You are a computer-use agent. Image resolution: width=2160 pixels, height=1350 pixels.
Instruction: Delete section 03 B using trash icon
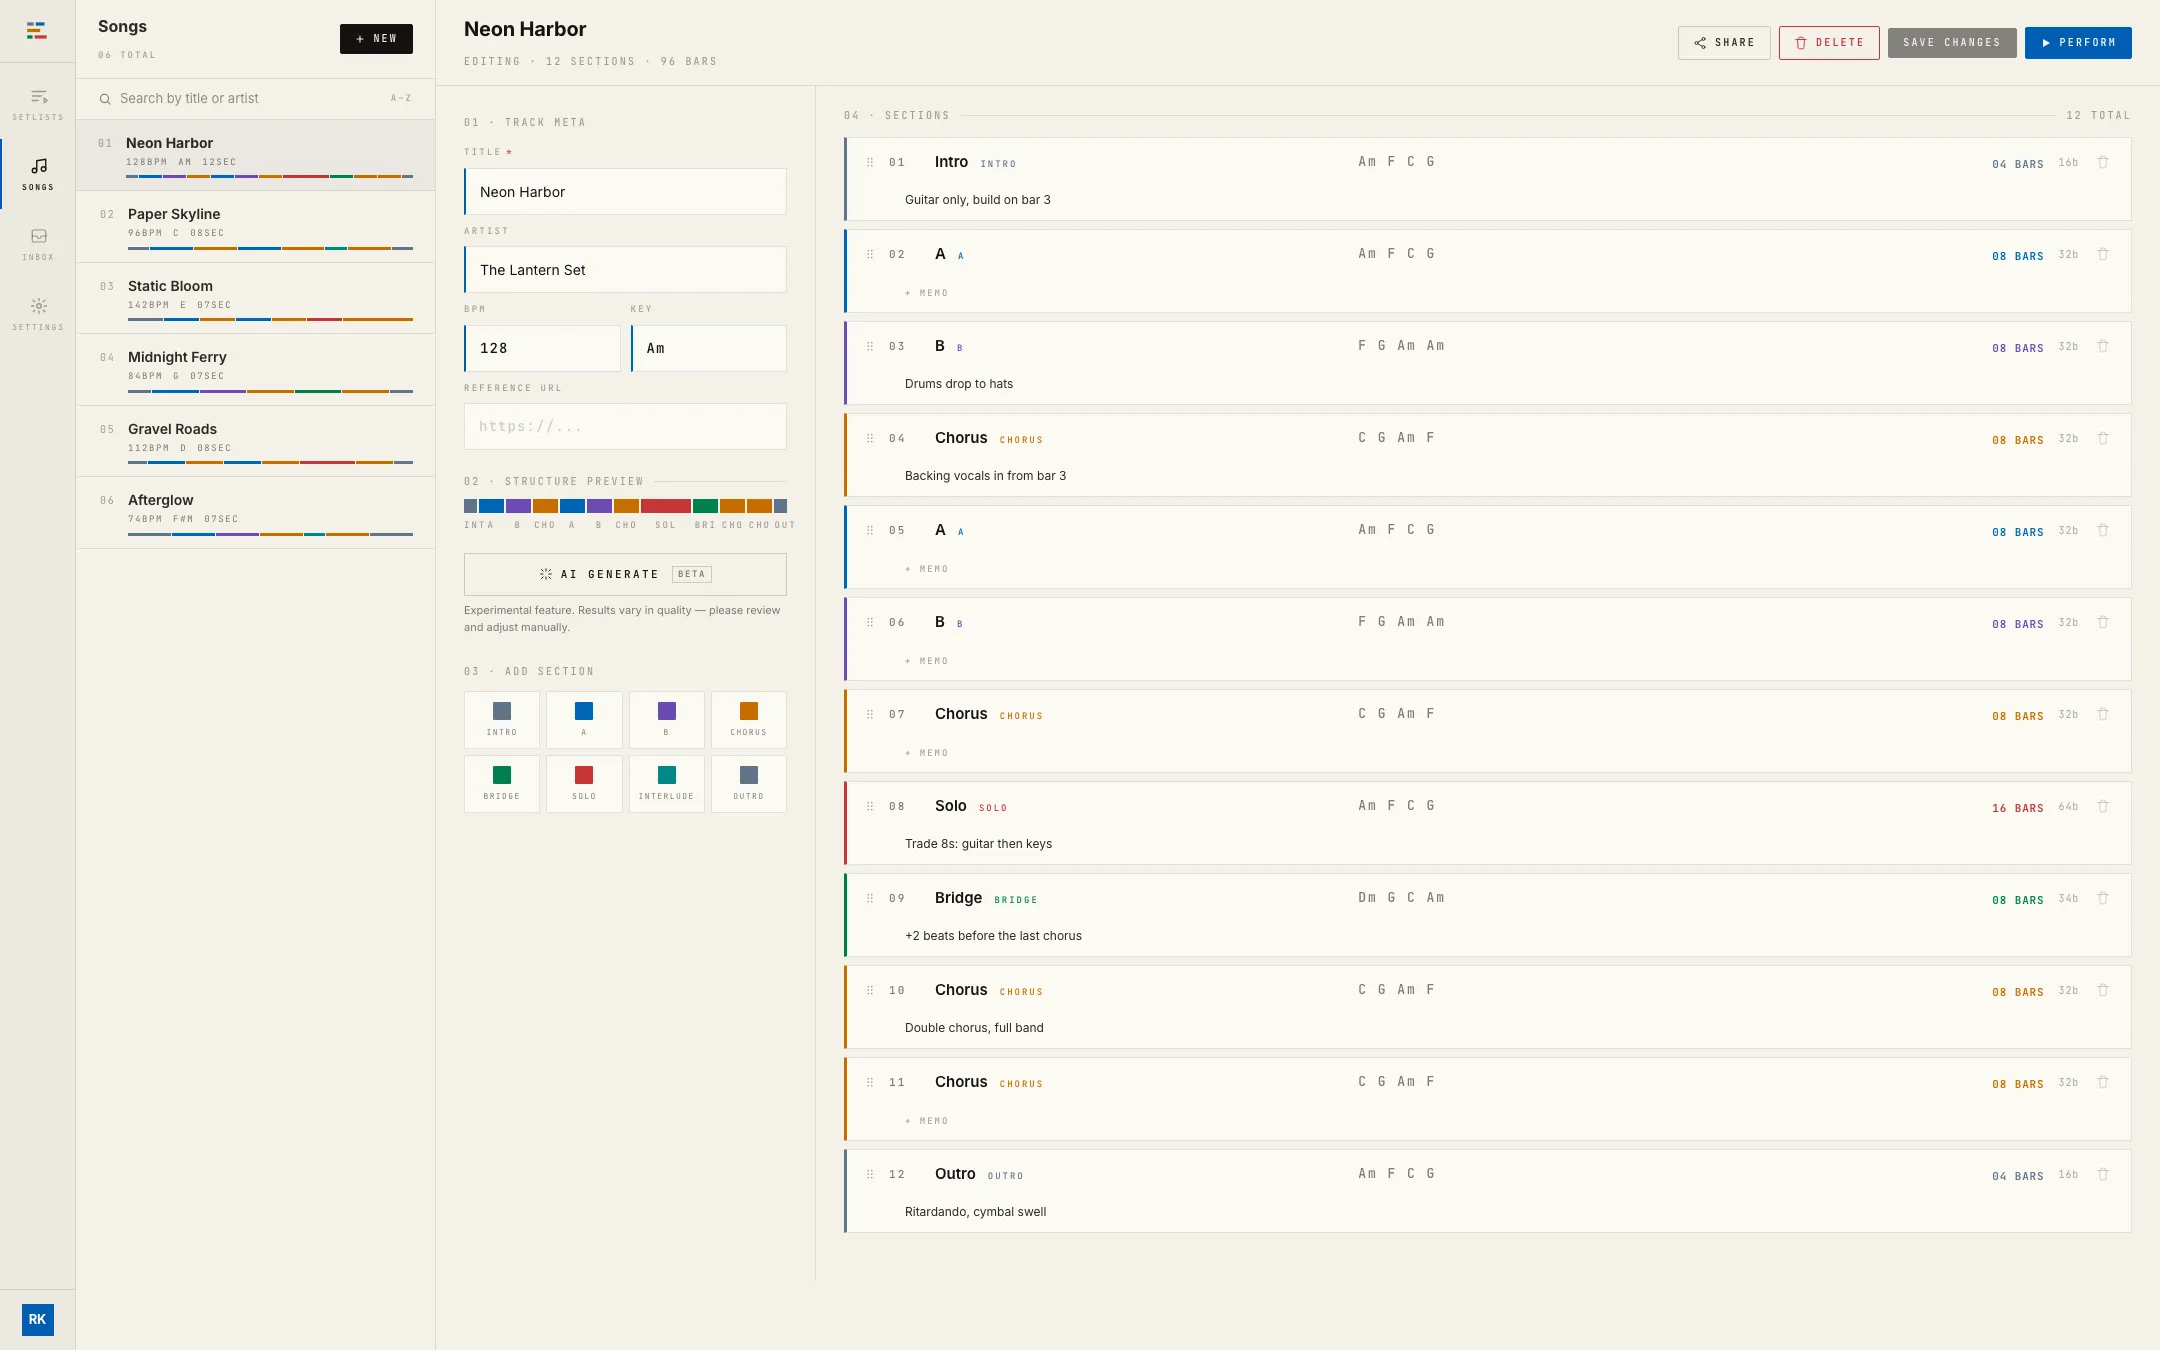pos(2103,346)
